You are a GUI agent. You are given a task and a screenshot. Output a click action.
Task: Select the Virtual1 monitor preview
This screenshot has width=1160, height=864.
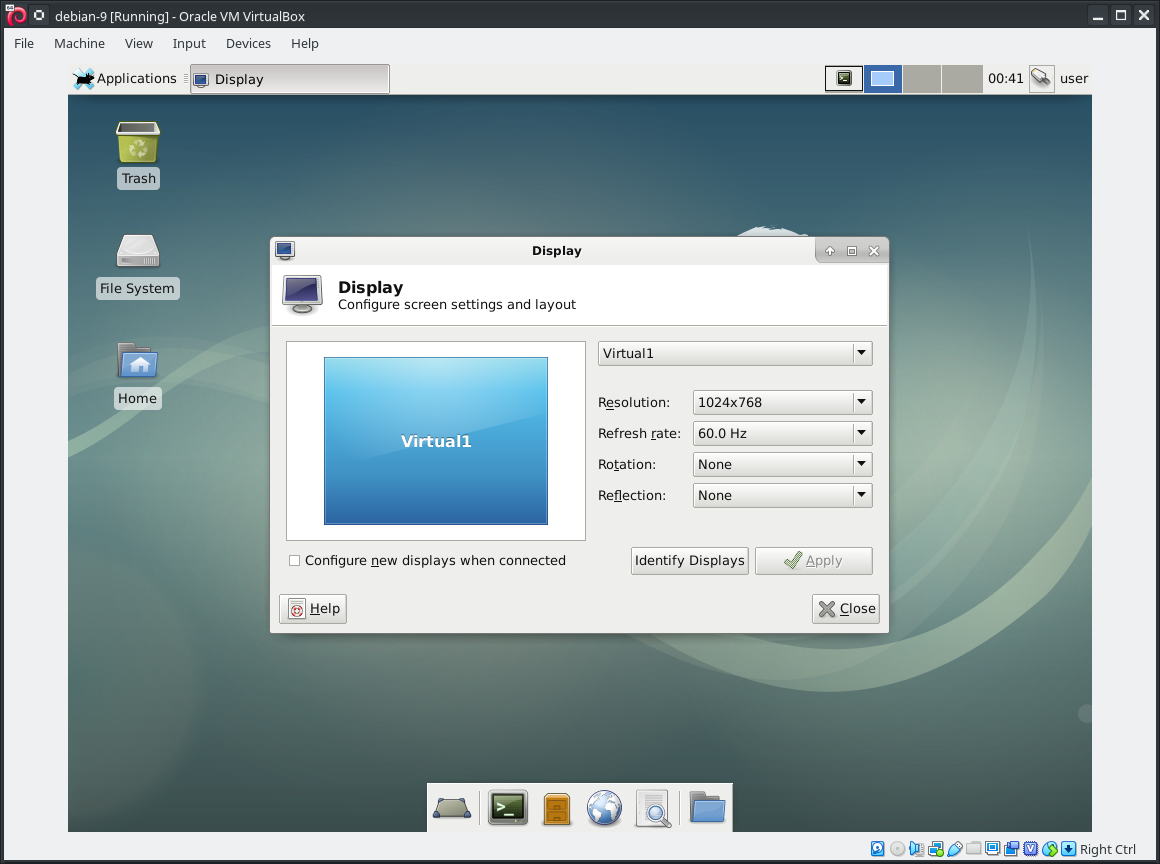coord(436,441)
